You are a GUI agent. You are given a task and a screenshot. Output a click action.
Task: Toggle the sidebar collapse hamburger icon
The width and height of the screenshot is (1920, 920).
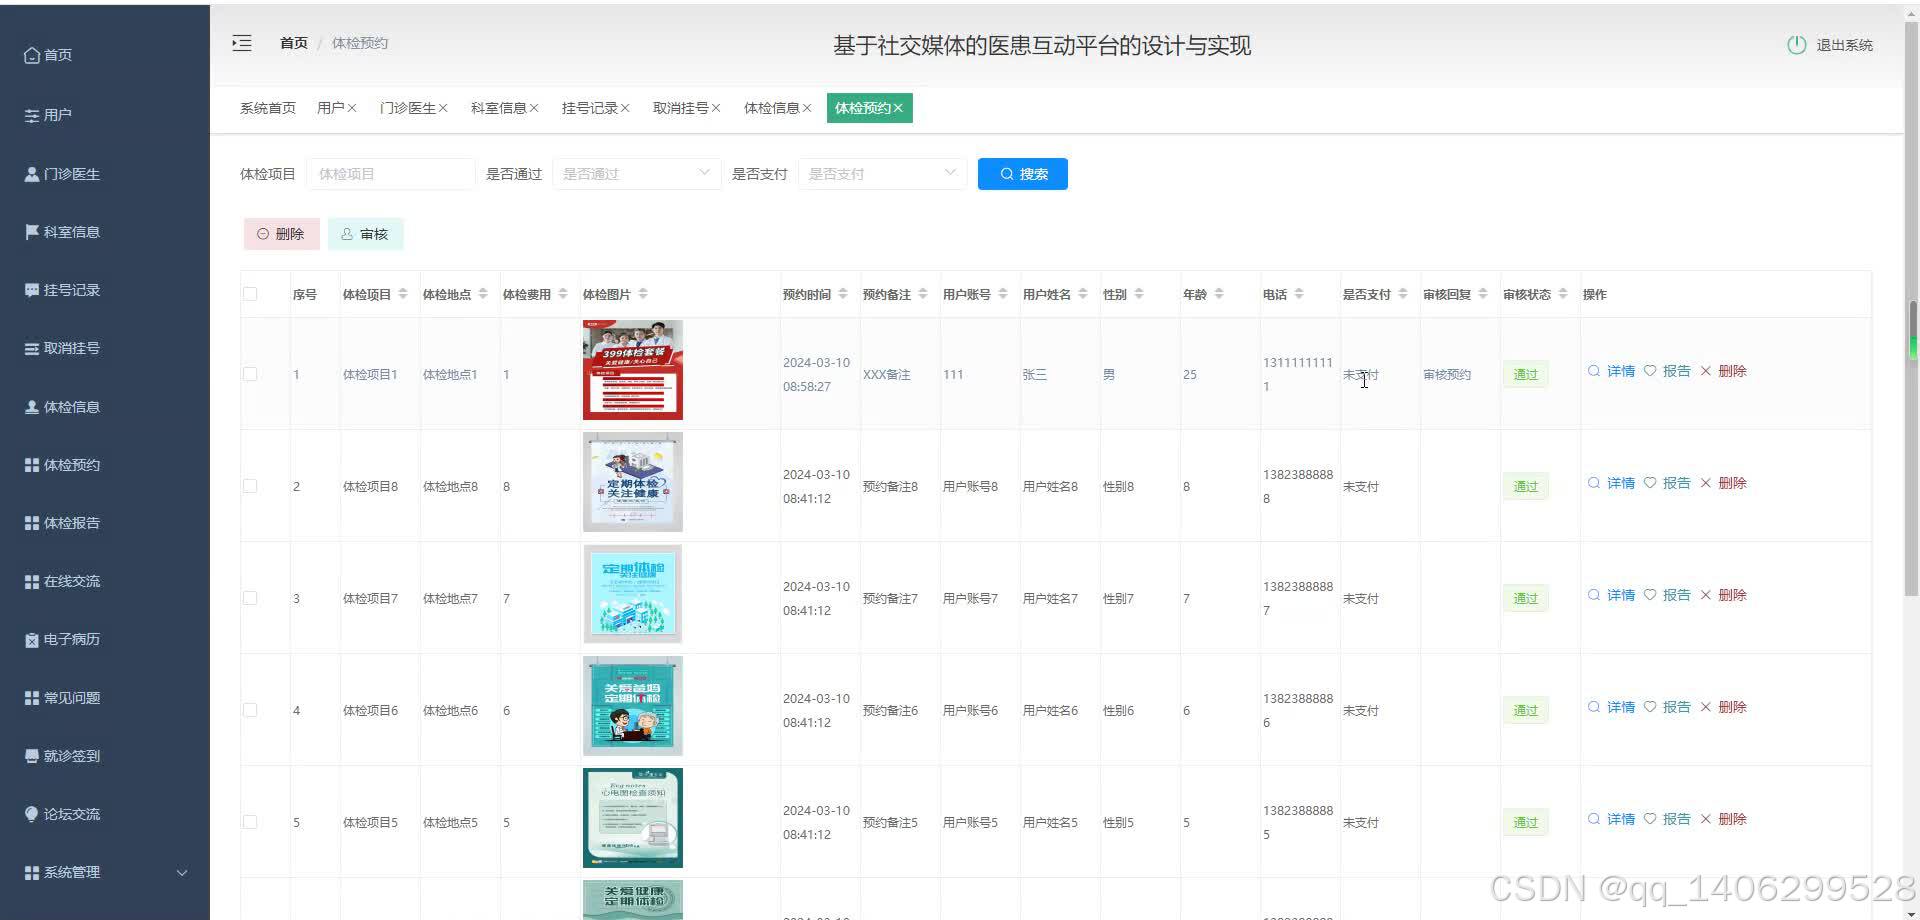click(x=242, y=43)
